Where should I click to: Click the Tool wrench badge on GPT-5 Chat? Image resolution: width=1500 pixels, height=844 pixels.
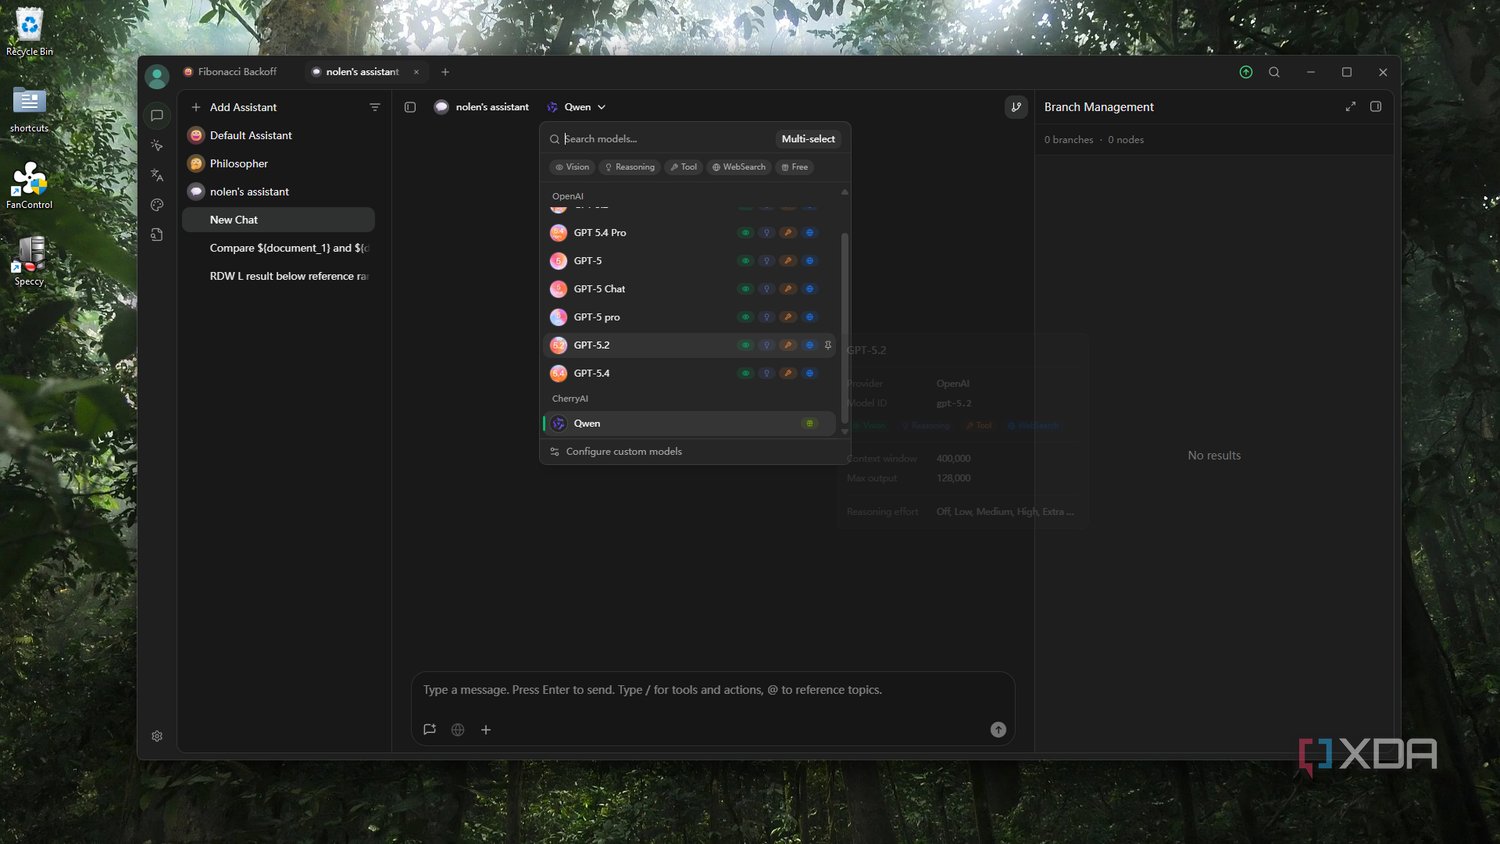tap(788, 289)
